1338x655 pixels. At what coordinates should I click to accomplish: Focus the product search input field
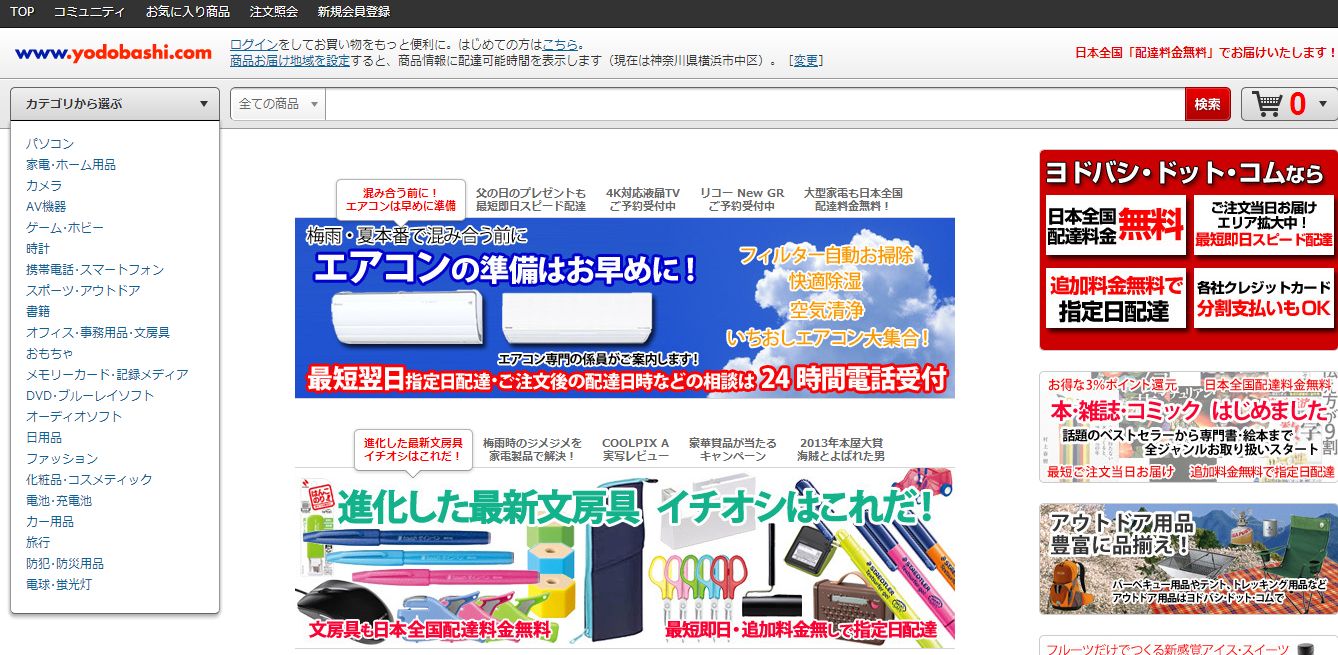755,104
